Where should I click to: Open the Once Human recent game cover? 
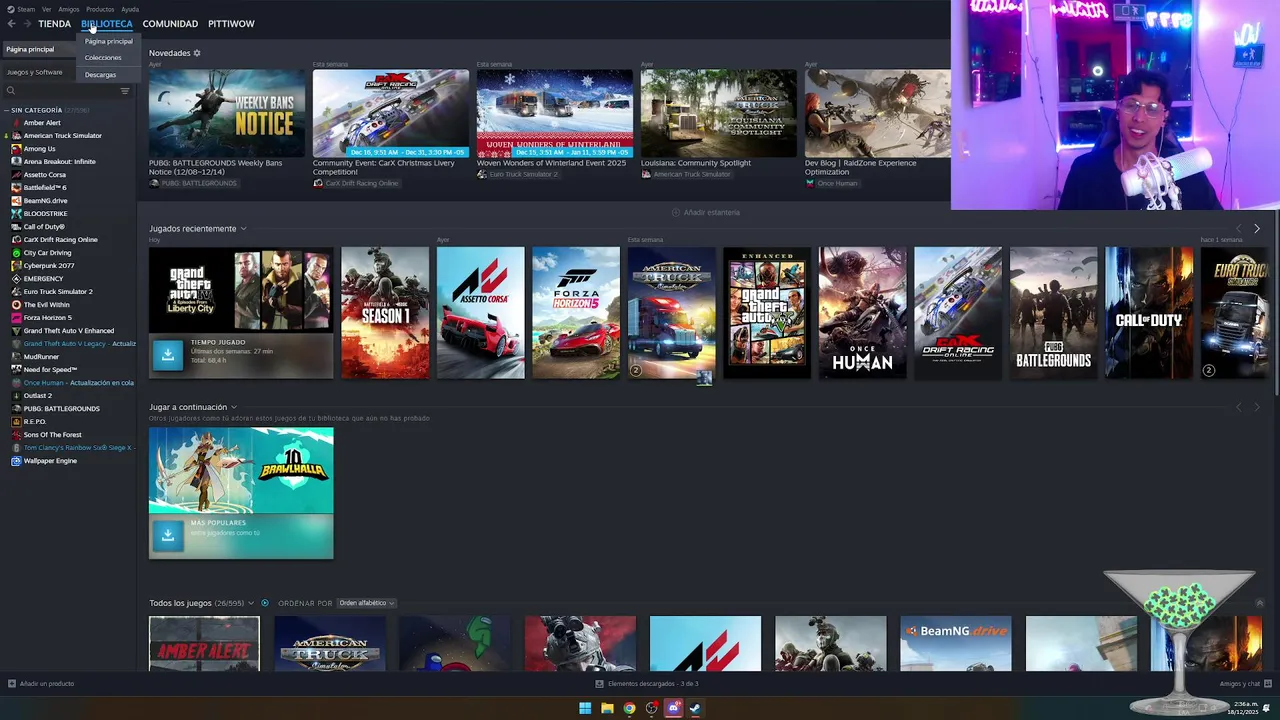tap(862, 313)
